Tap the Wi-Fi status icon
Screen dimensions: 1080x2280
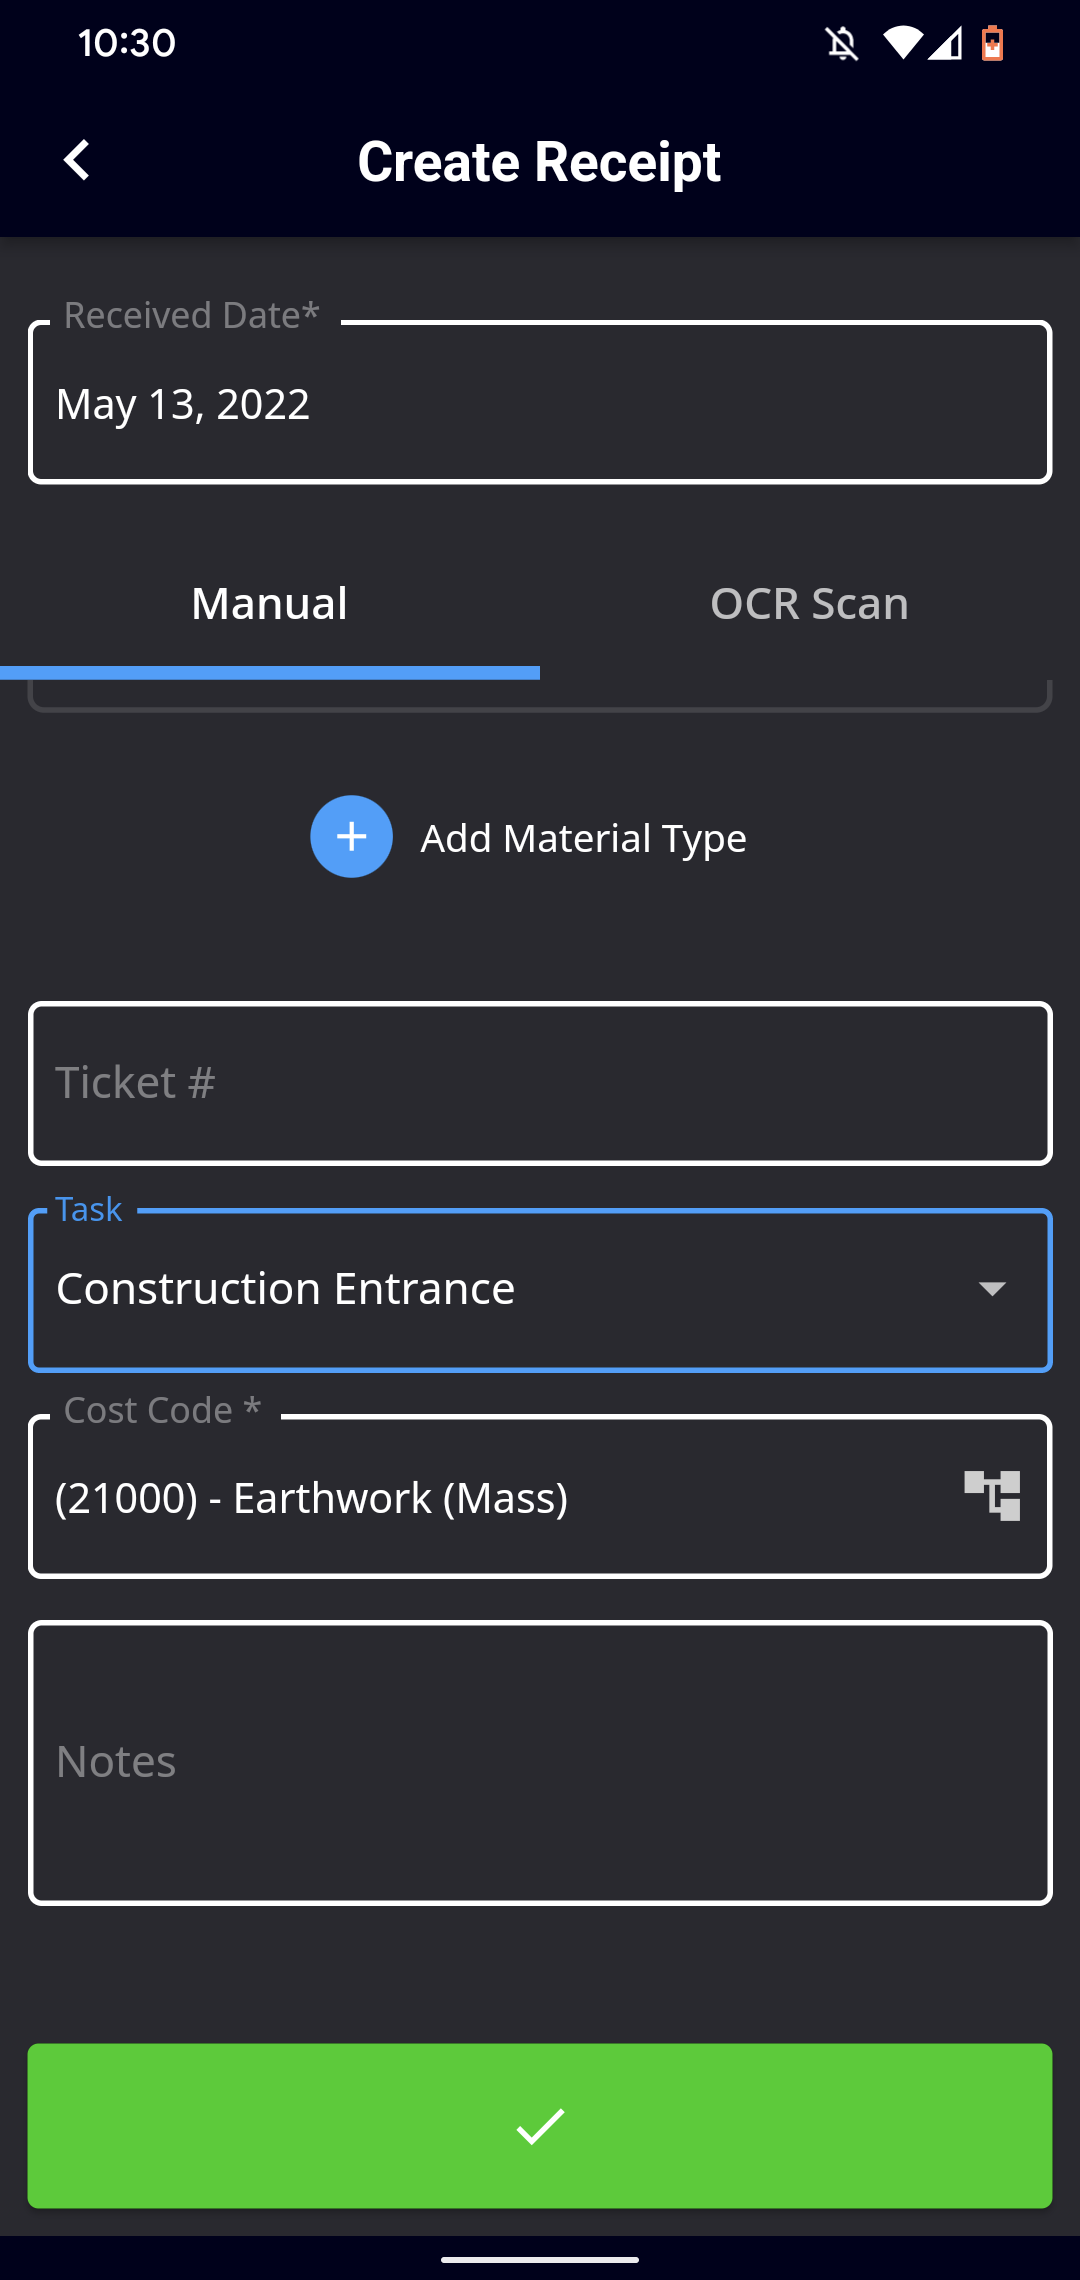pos(902,43)
